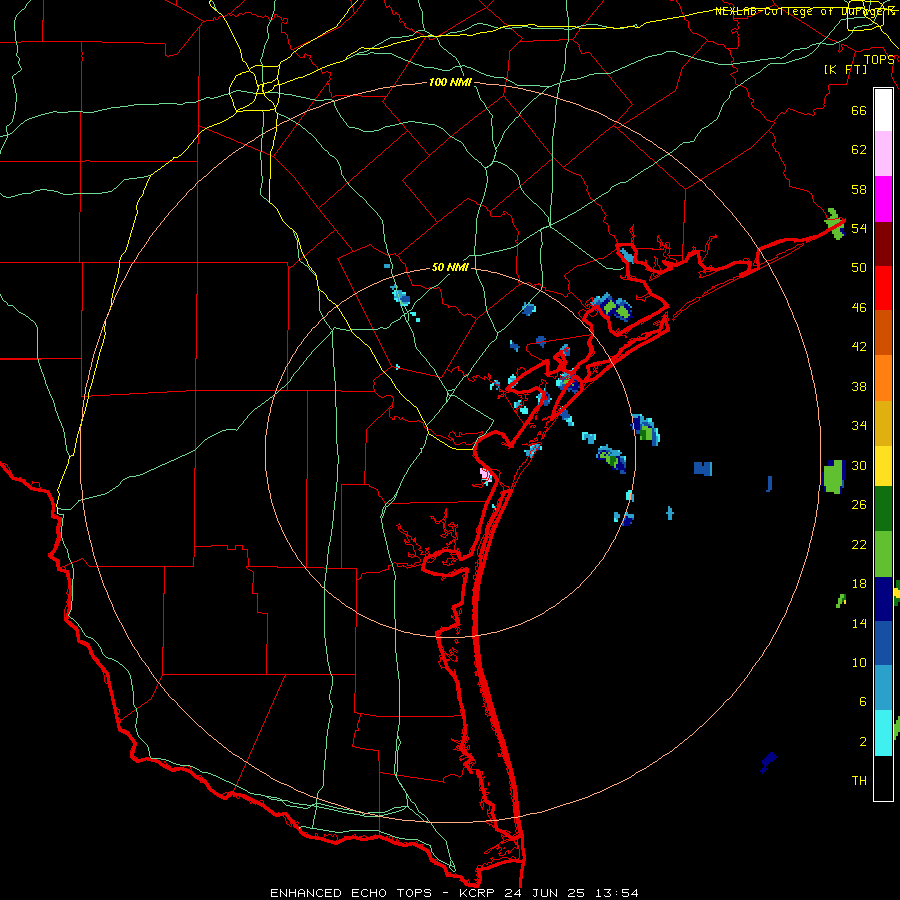The image size is (900, 900).
Task: Click the light pink 62 kft swatch
Action: [883, 154]
